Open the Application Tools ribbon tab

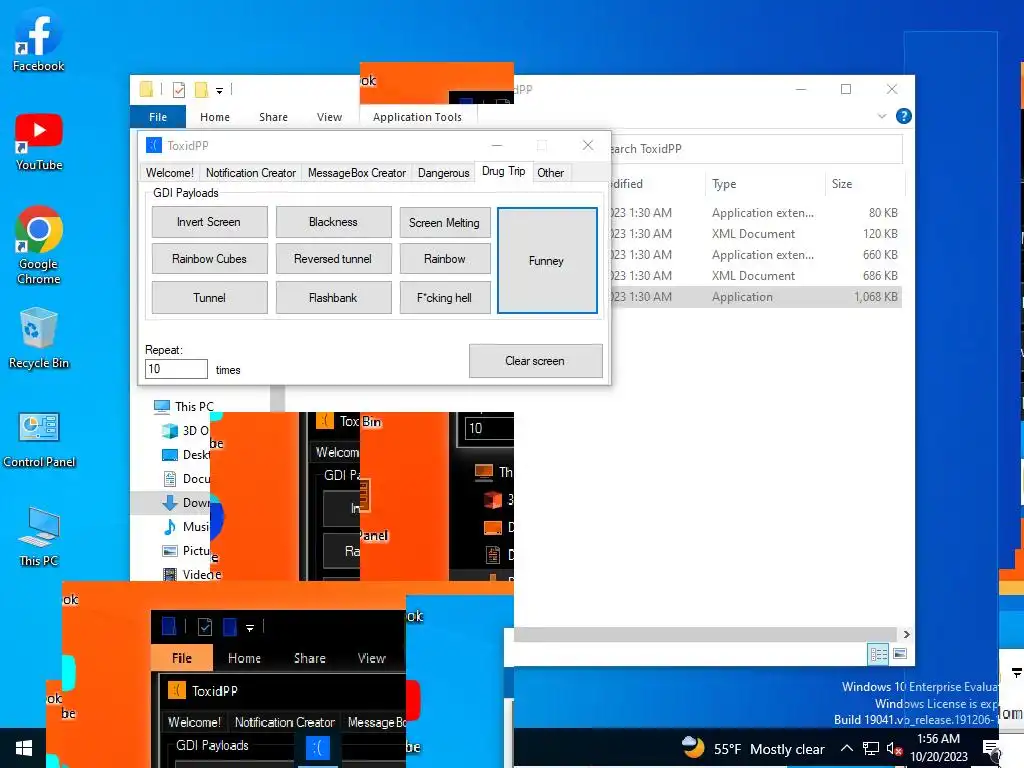click(x=417, y=117)
